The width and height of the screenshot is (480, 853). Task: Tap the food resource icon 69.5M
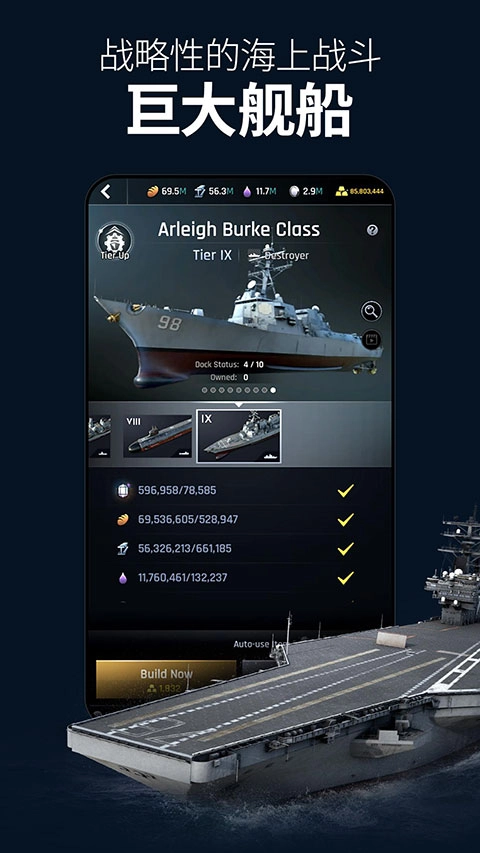(152, 191)
